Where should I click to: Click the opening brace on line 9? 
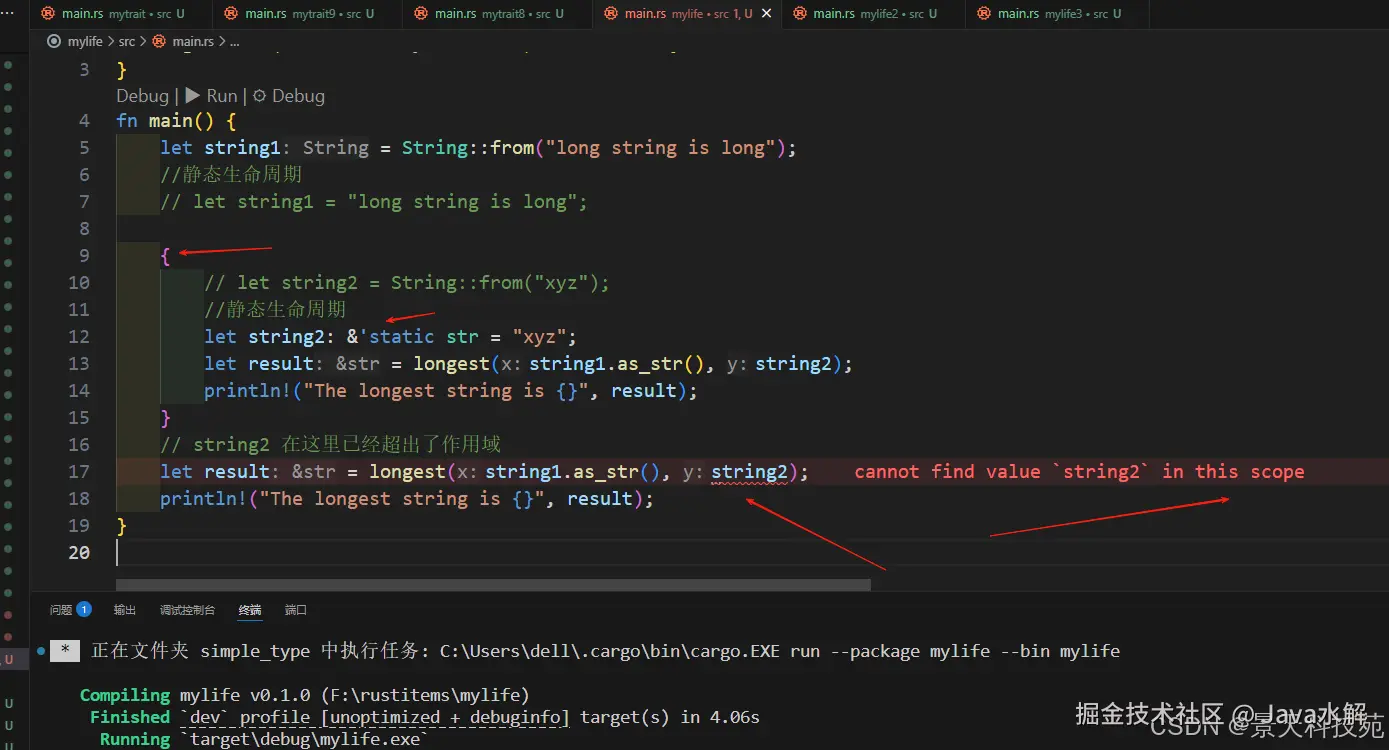tap(165, 256)
